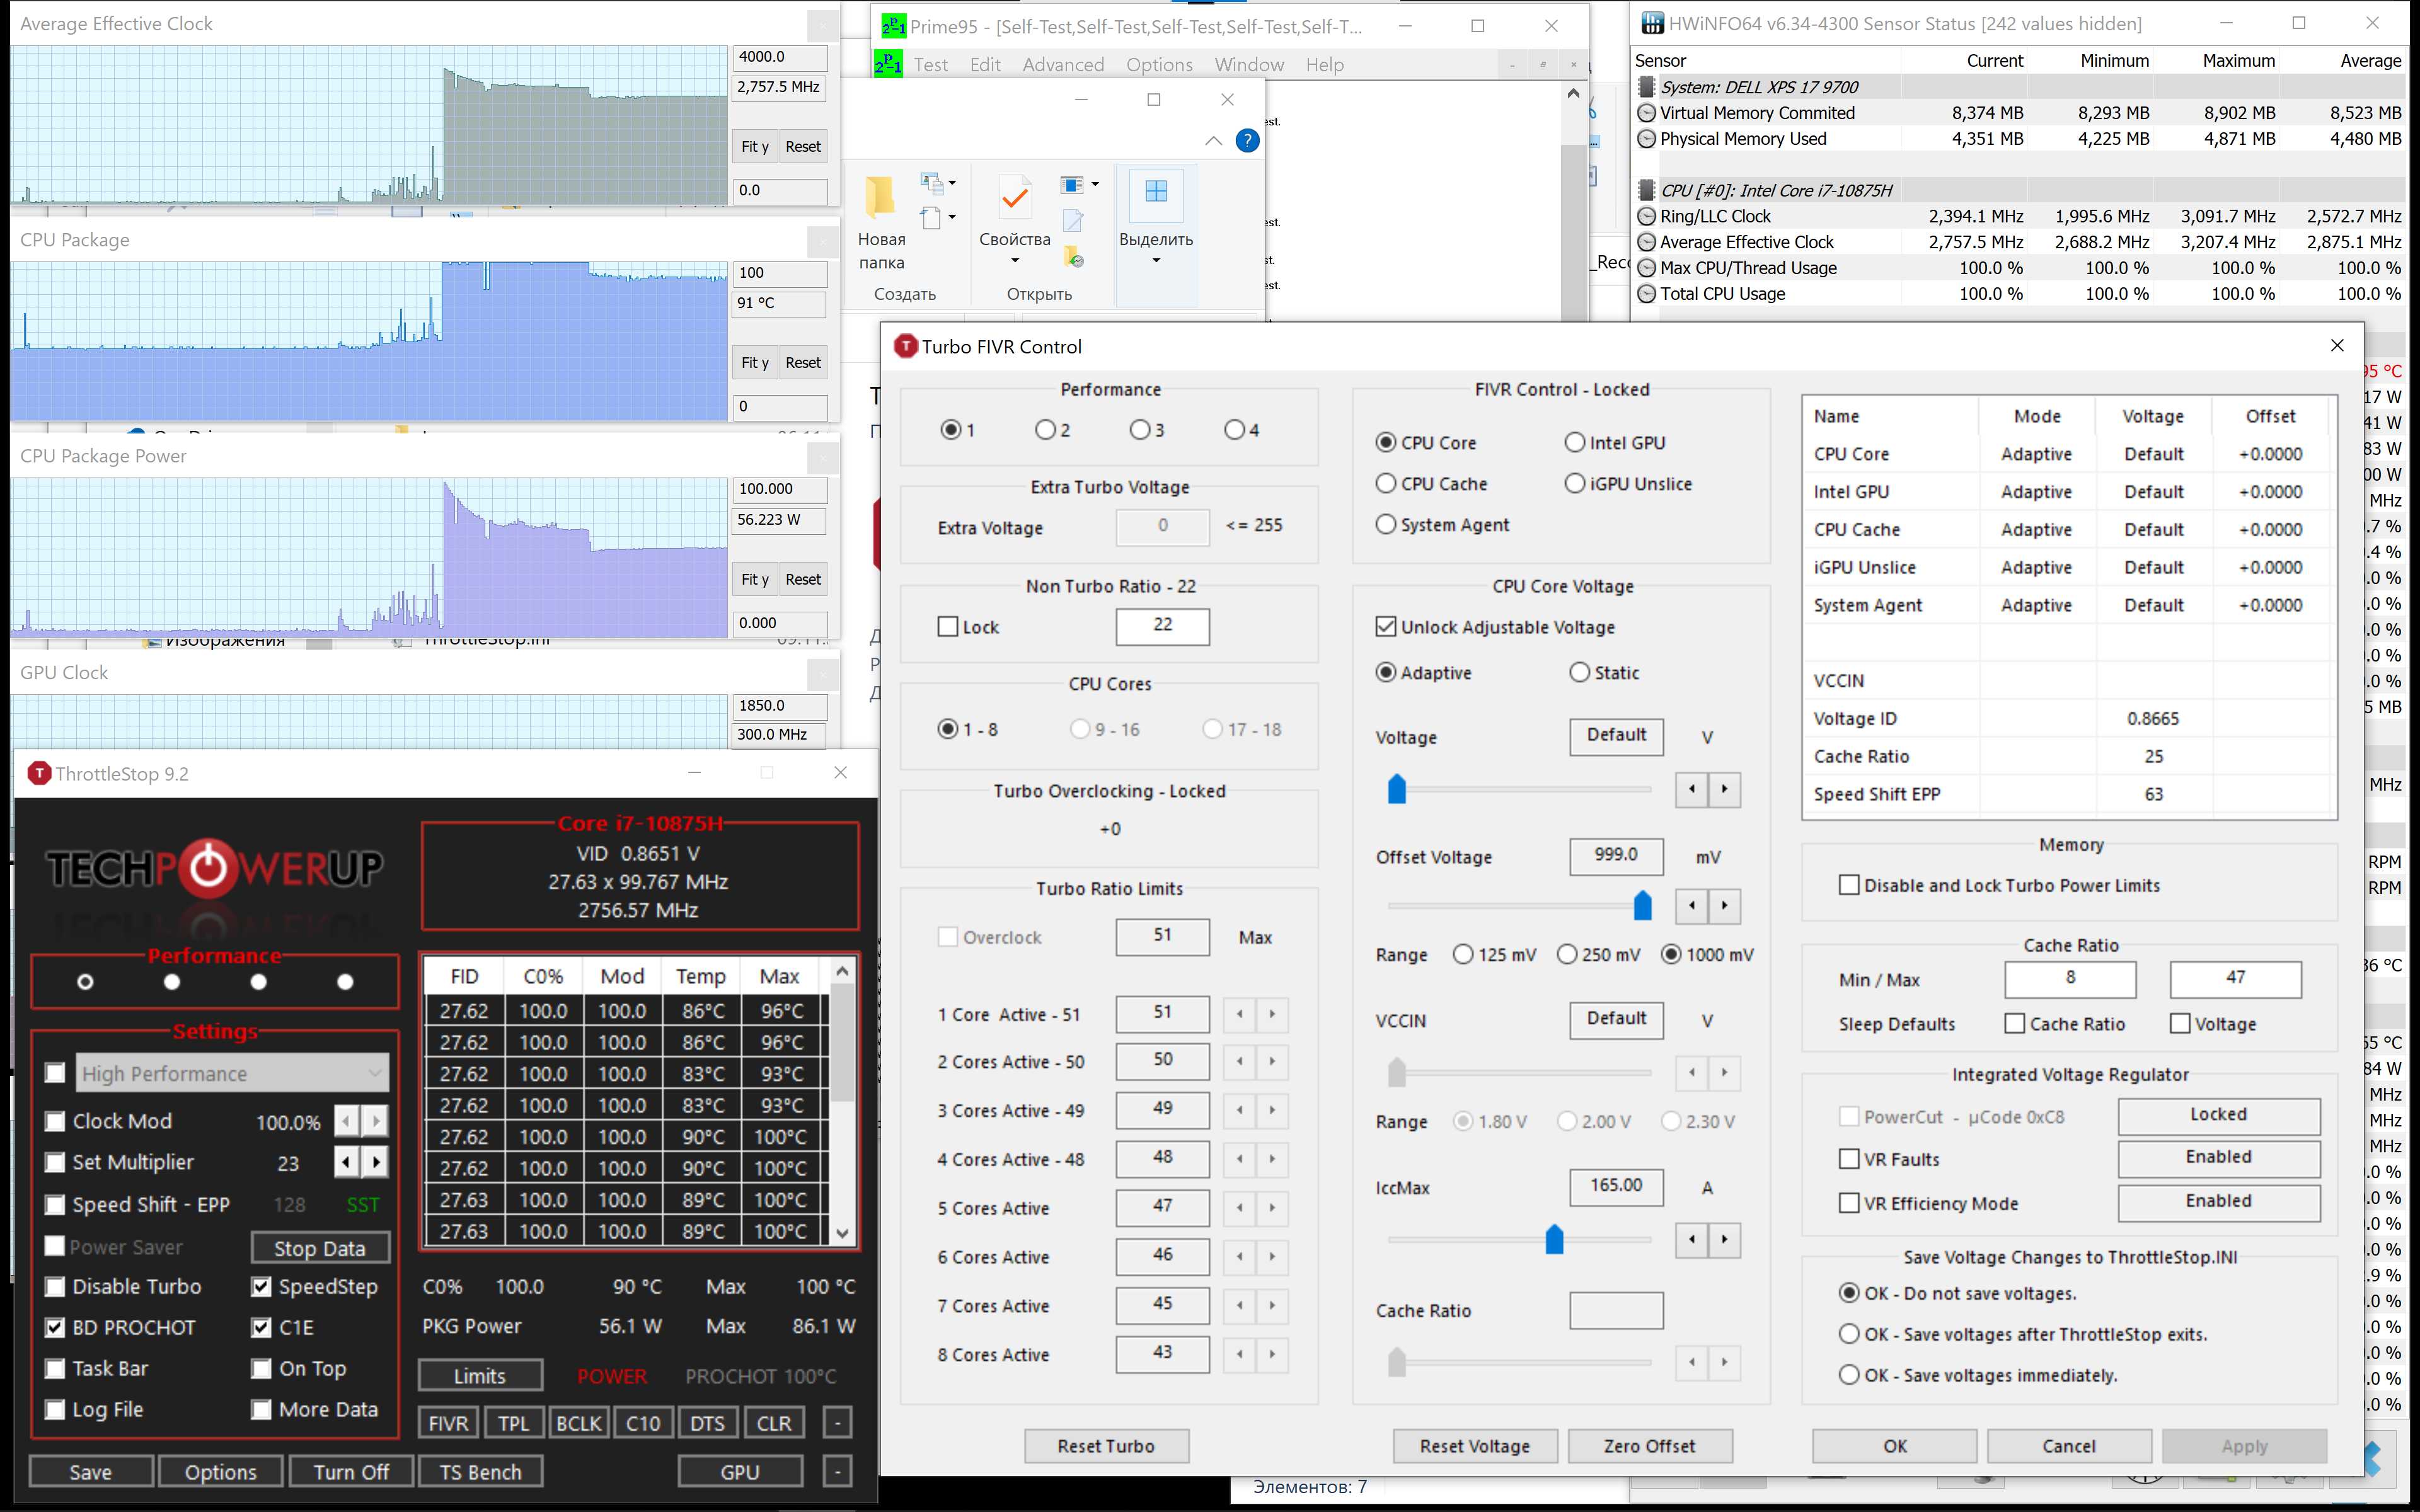Screen dimensions: 2420x1512
Task: Click Virtual Memory Commited sensor icon
Action: [x=1646, y=113]
